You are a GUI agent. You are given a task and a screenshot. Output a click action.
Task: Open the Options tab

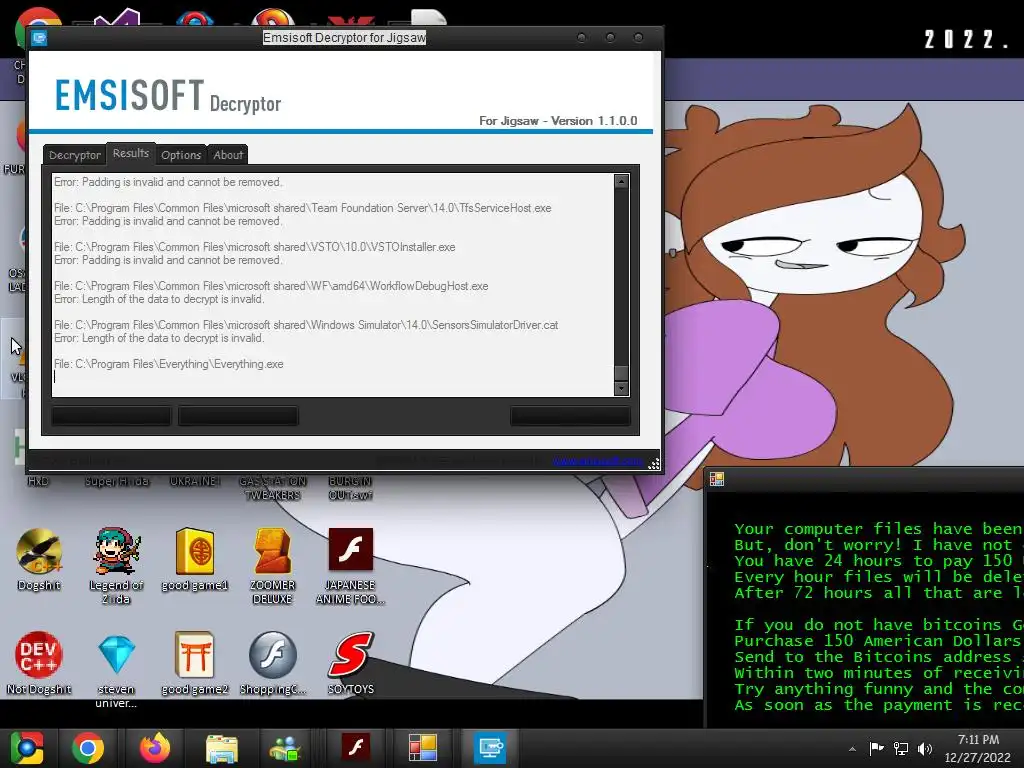[181, 155]
